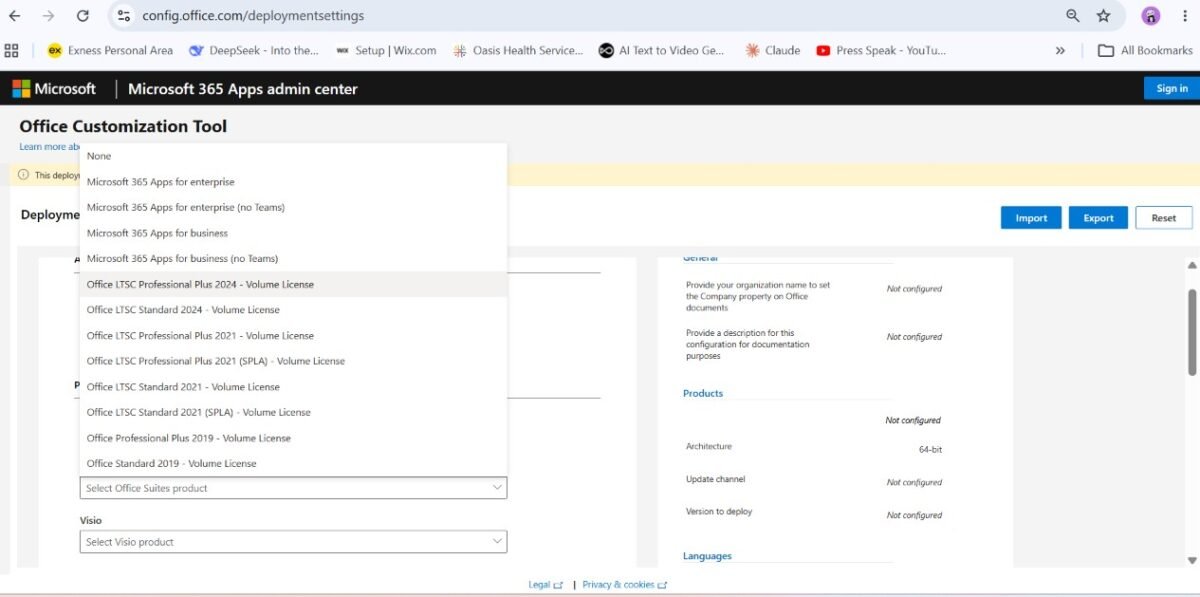Choose None from the product list
Viewport: 1200px width, 597px height.
pyautogui.click(x=293, y=156)
